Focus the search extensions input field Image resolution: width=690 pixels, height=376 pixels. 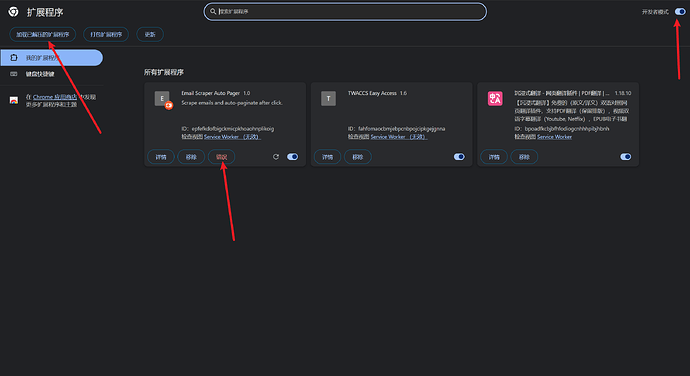click(x=345, y=11)
